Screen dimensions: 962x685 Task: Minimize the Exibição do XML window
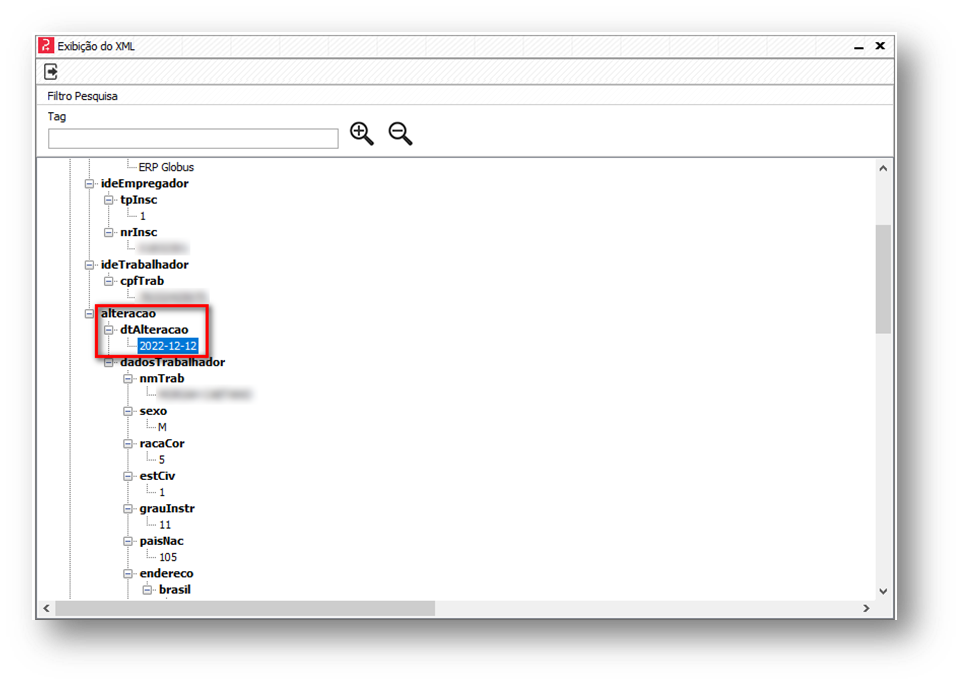pos(859,47)
